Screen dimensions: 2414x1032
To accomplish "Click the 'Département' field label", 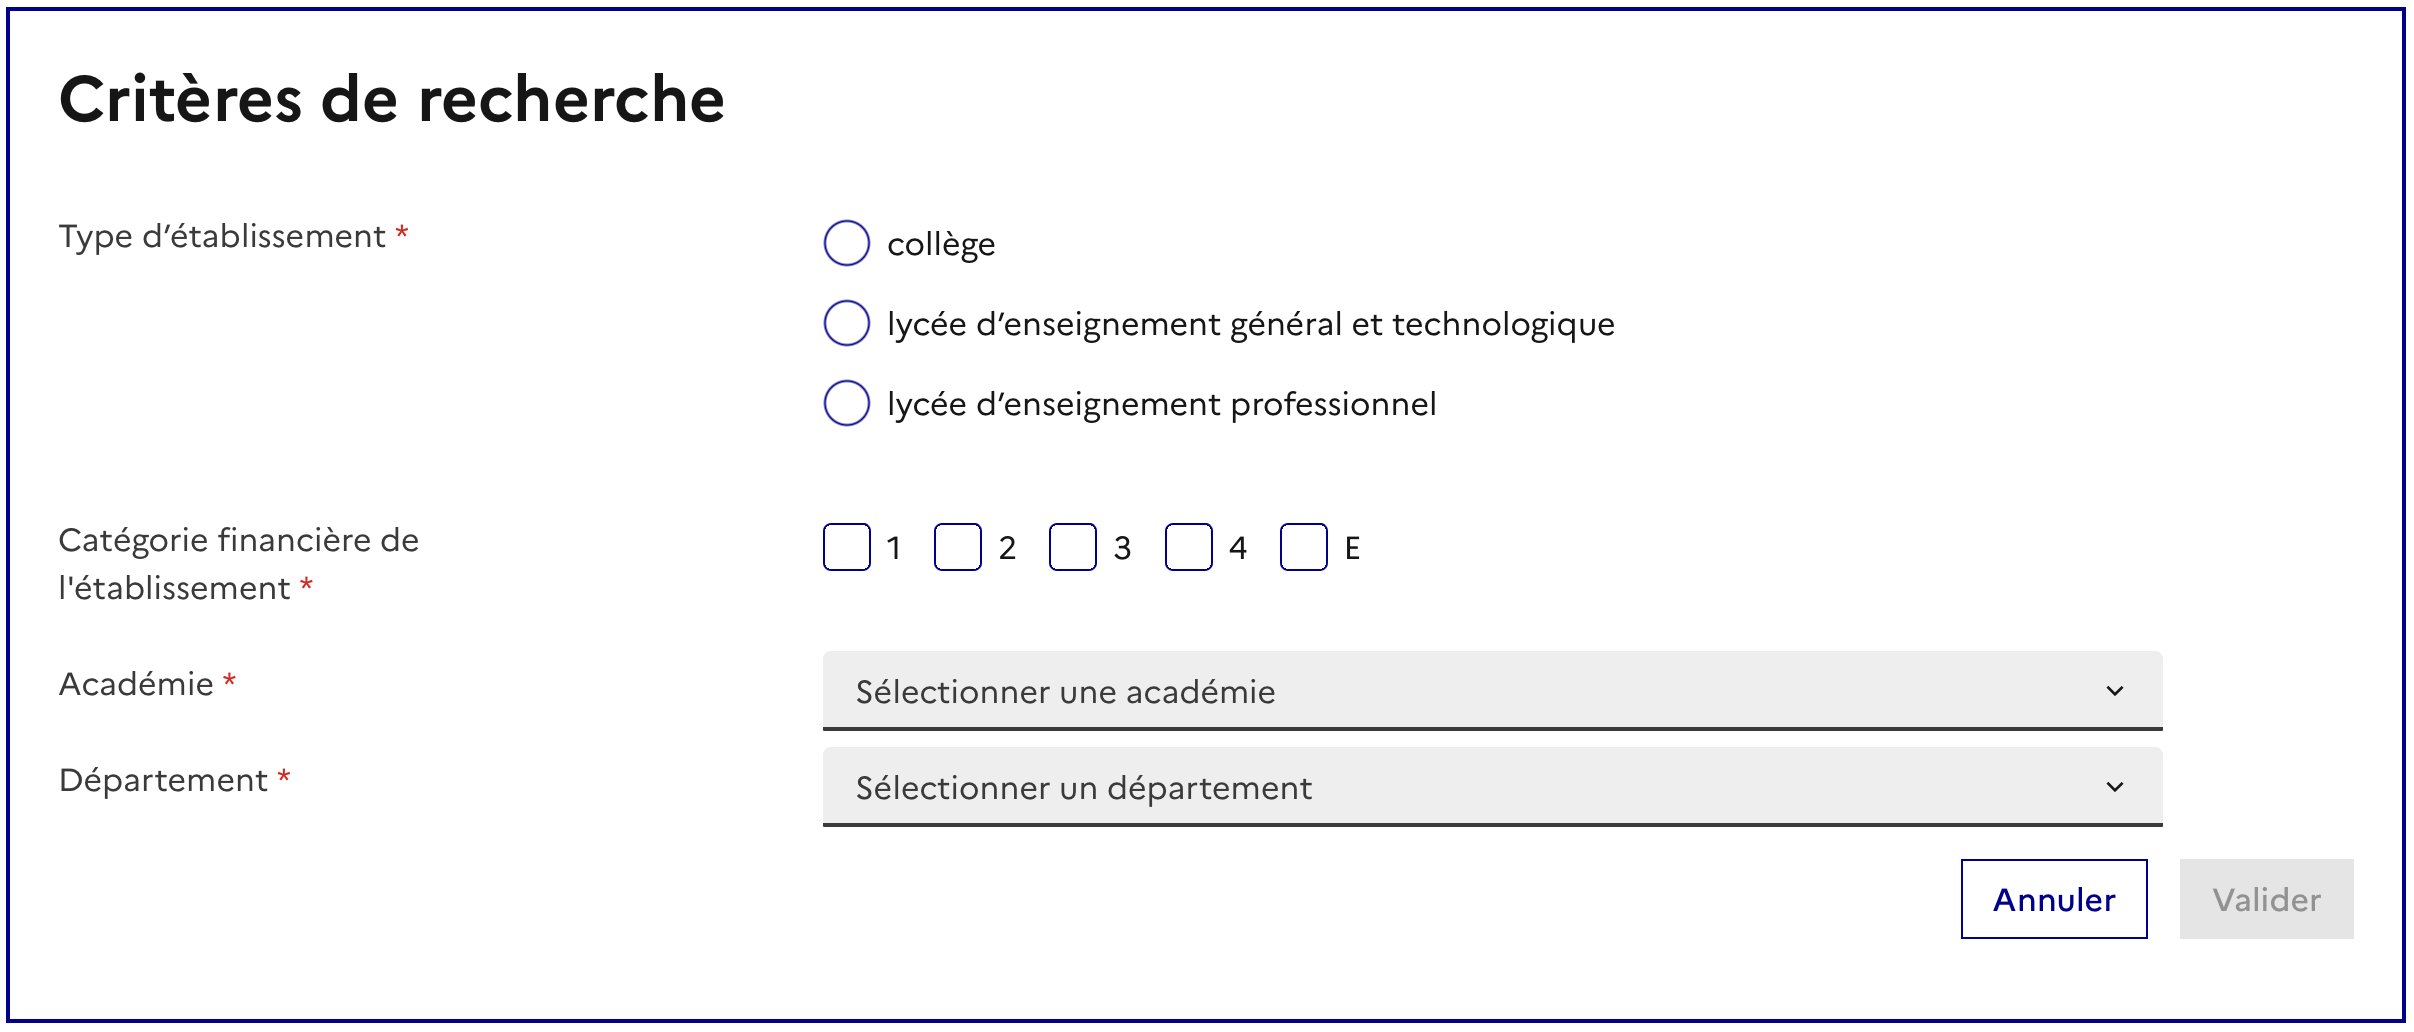I will pyautogui.click(x=163, y=780).
